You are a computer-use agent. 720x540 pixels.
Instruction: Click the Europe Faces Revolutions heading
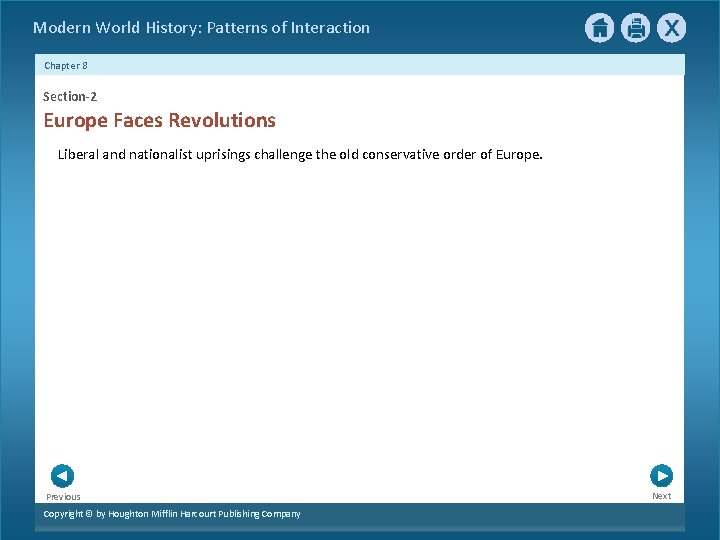159,120
